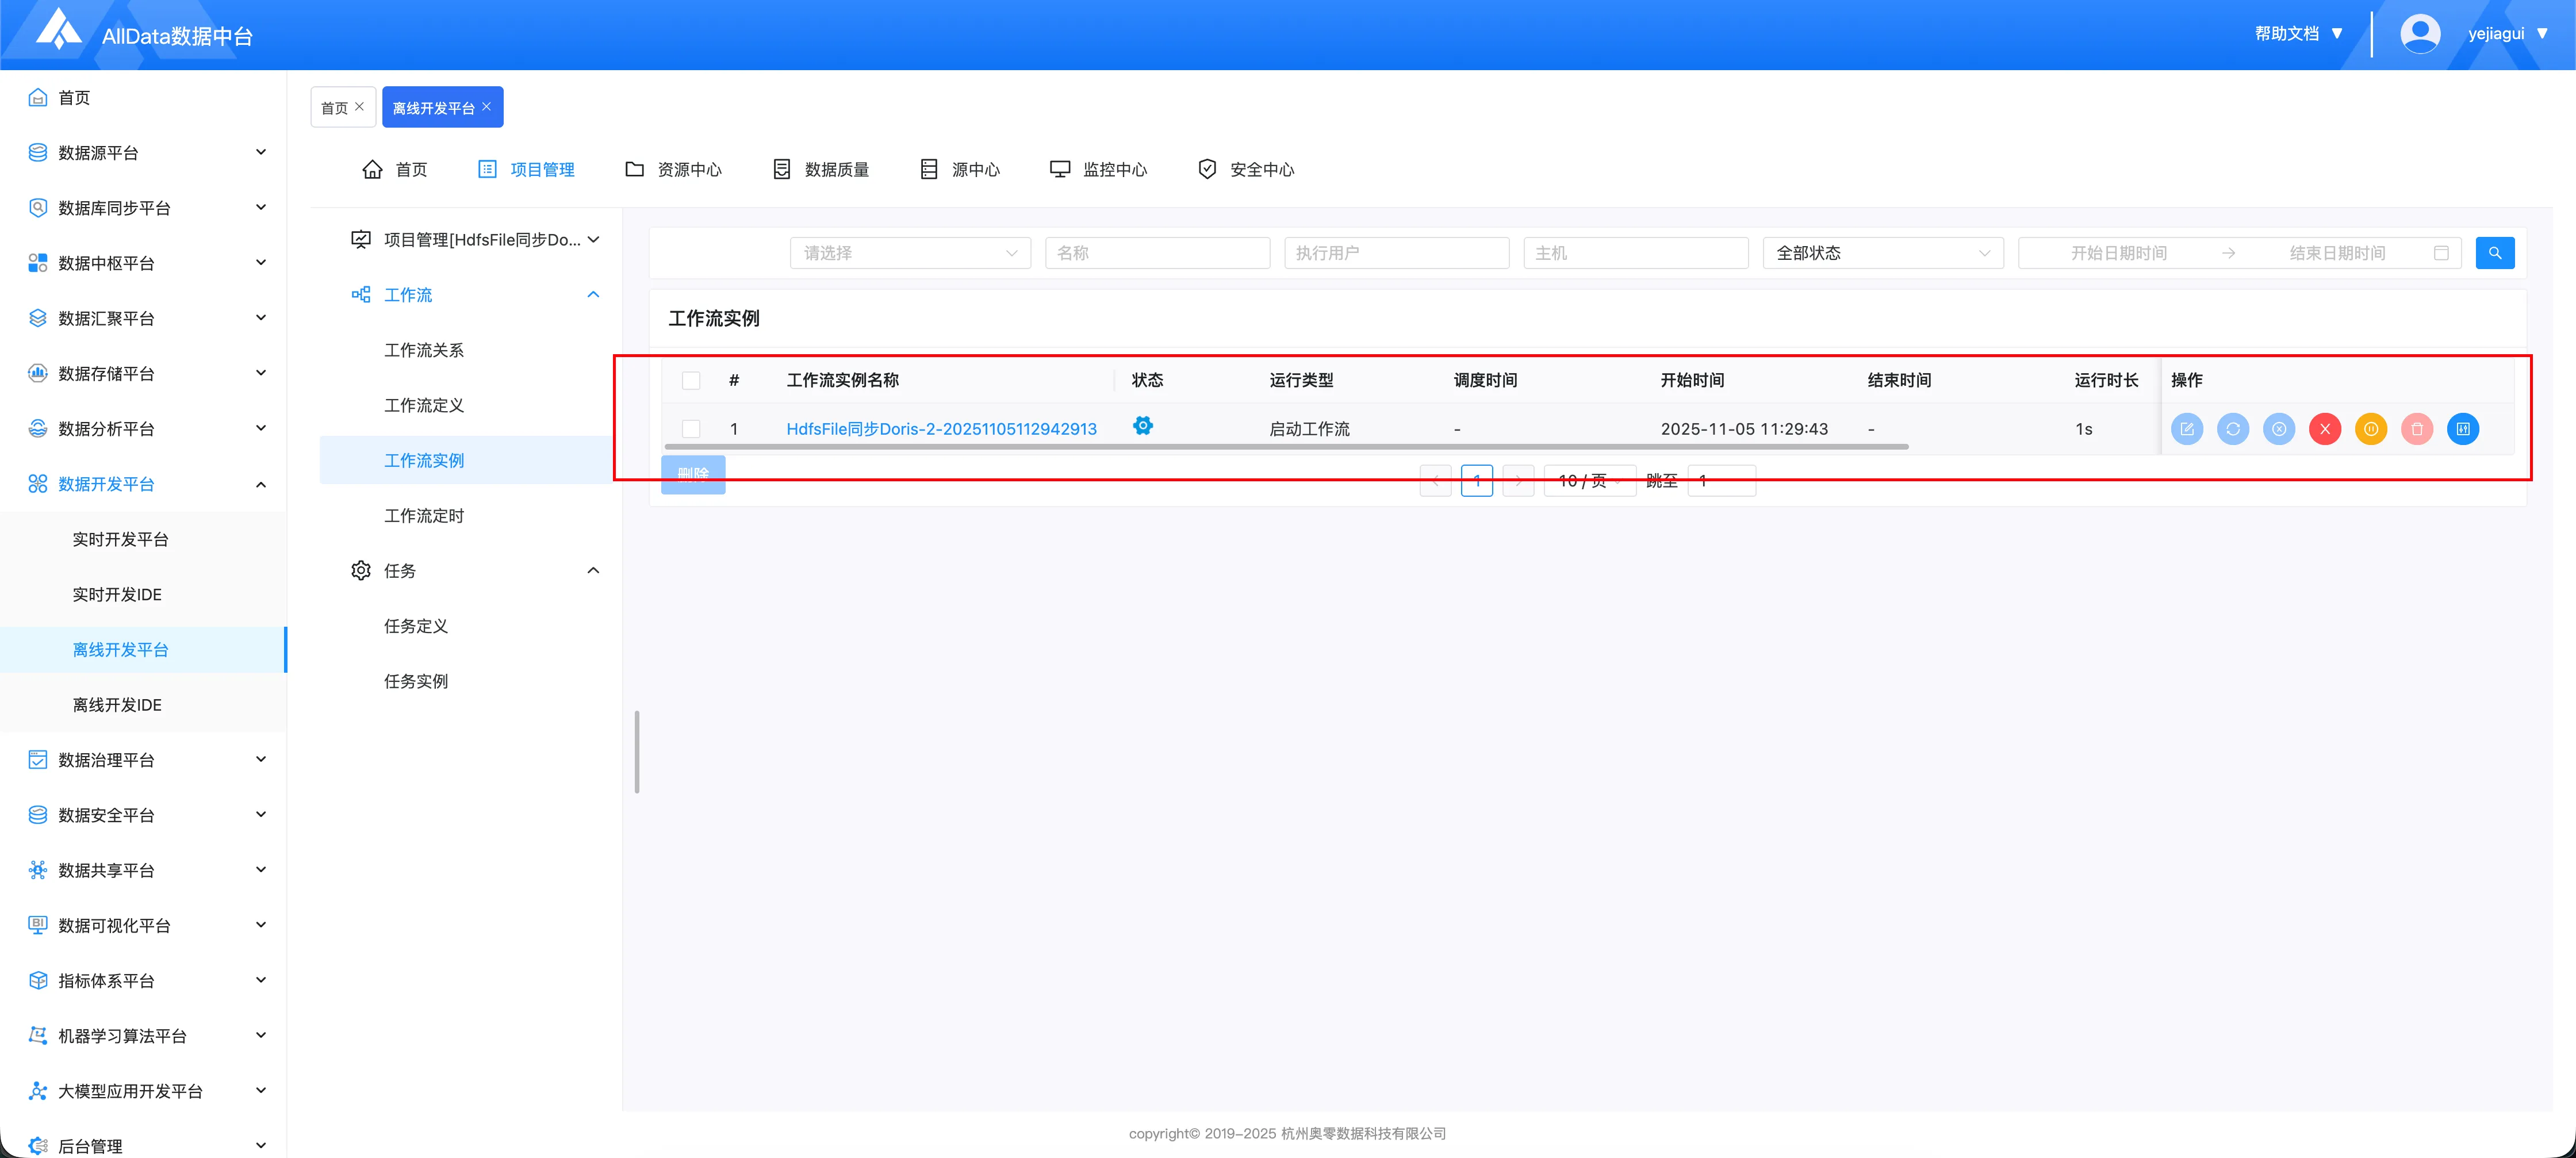
Task: Click the user avatar icon in the header
Action: point(2419,34)
